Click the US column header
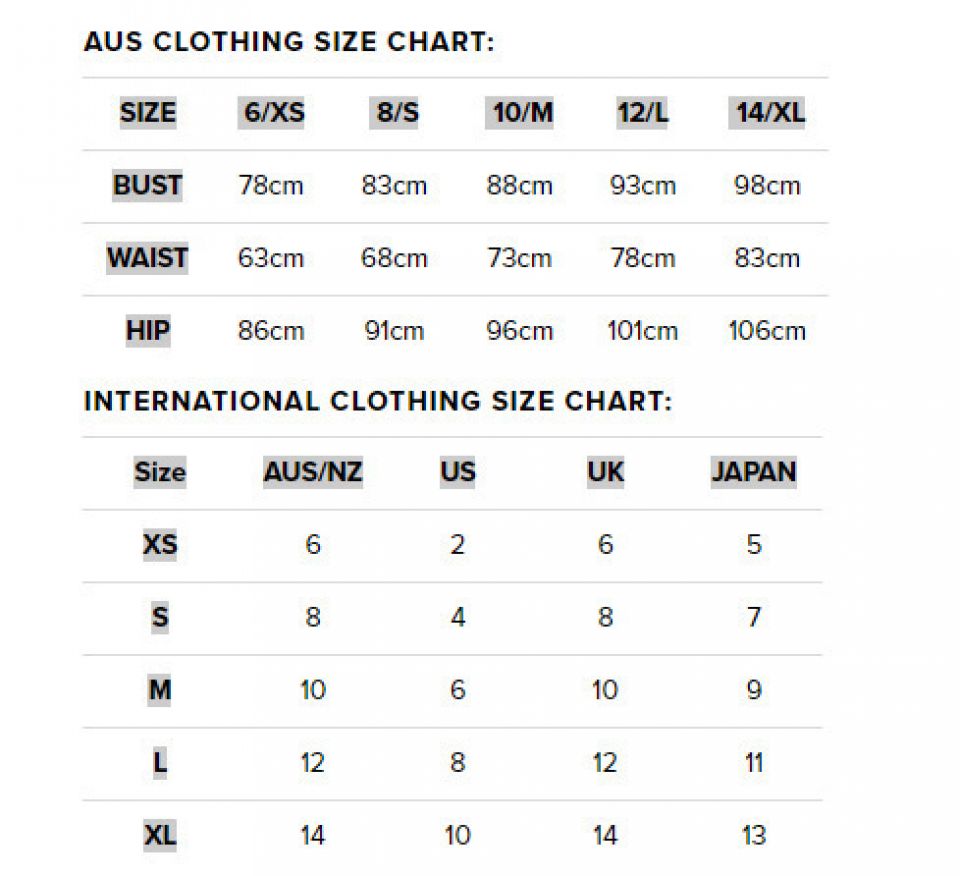Viewport: 960px width, 876px height. pyautogui.click(x=458, y=472)
